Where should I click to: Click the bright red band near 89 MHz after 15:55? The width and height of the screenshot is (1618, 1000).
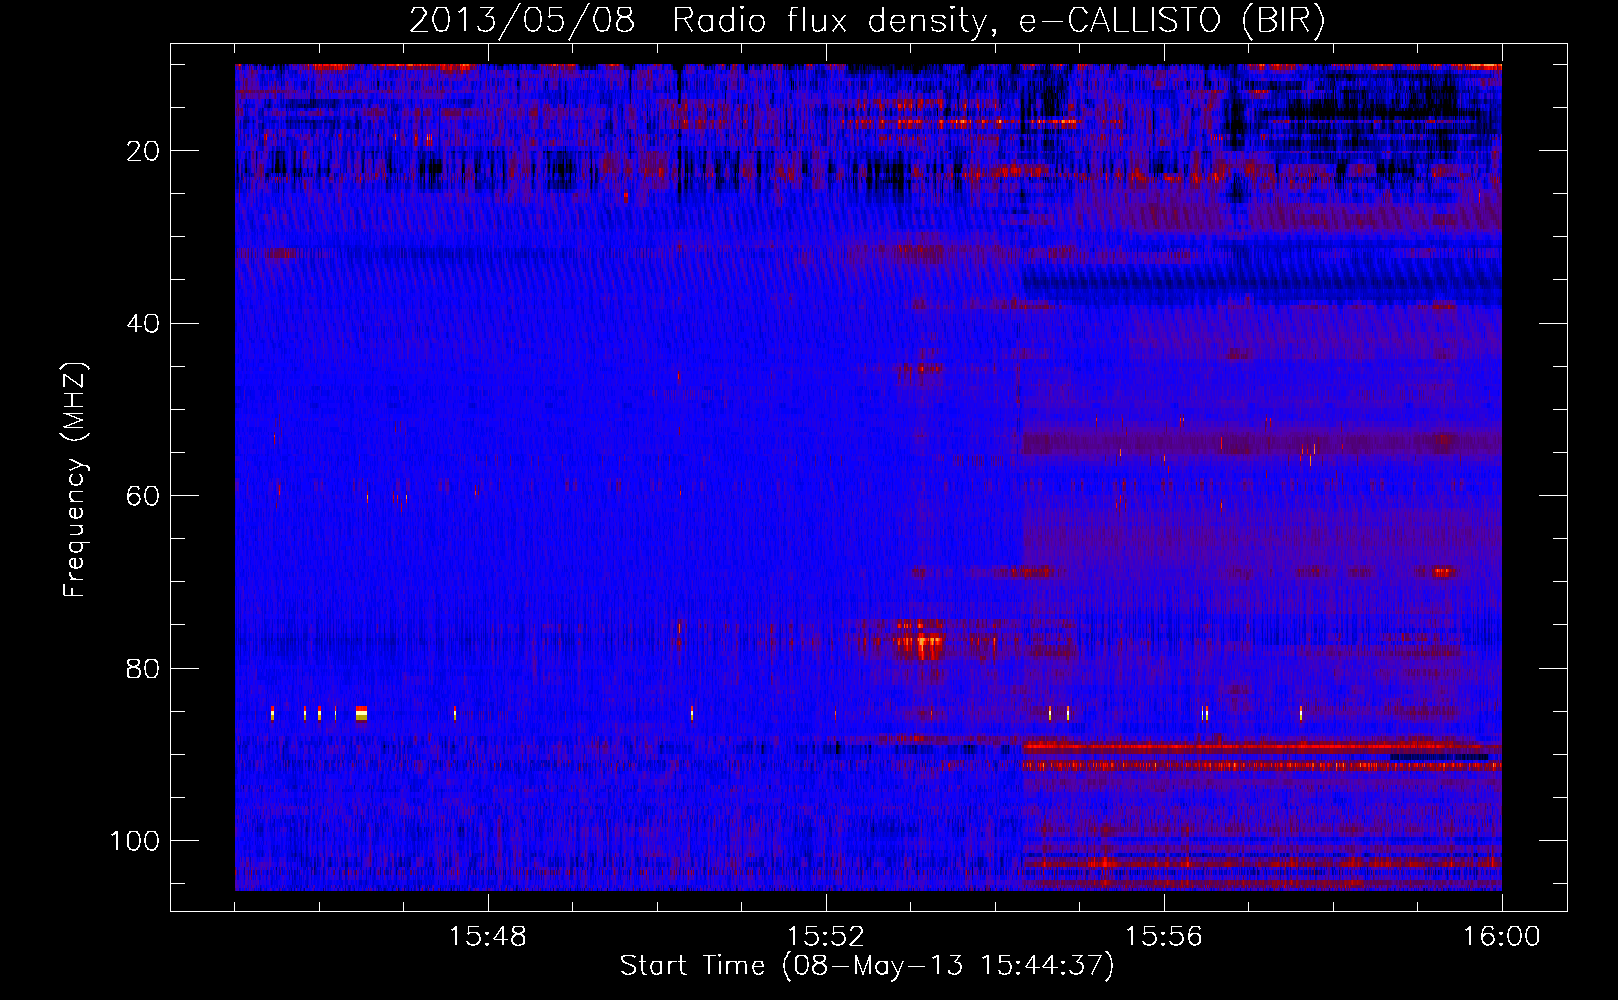(1262, 747)
